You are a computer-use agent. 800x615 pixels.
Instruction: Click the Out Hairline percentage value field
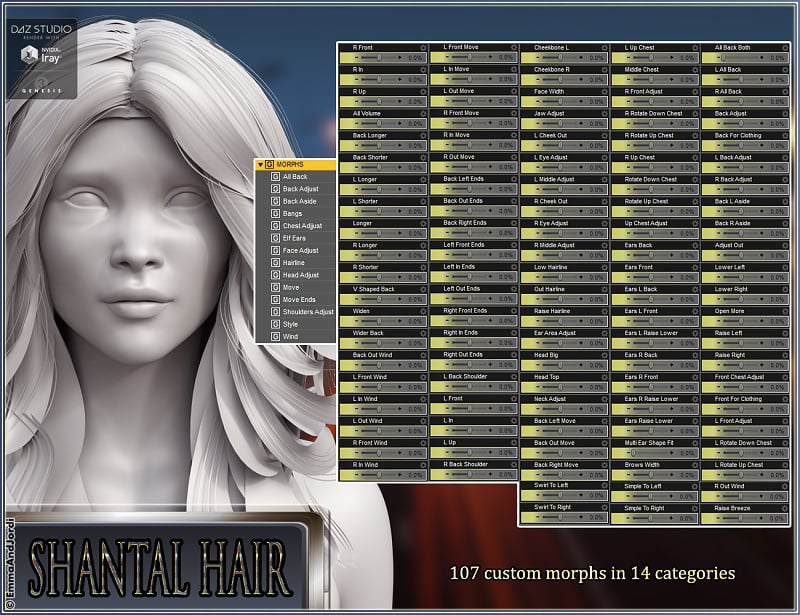(596, 299)
